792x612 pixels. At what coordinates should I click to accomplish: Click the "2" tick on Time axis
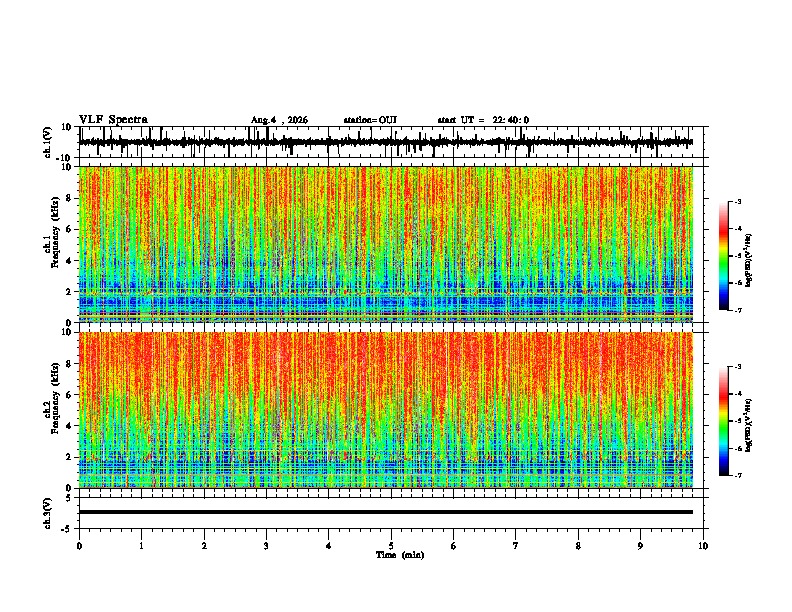pos(204,546)
